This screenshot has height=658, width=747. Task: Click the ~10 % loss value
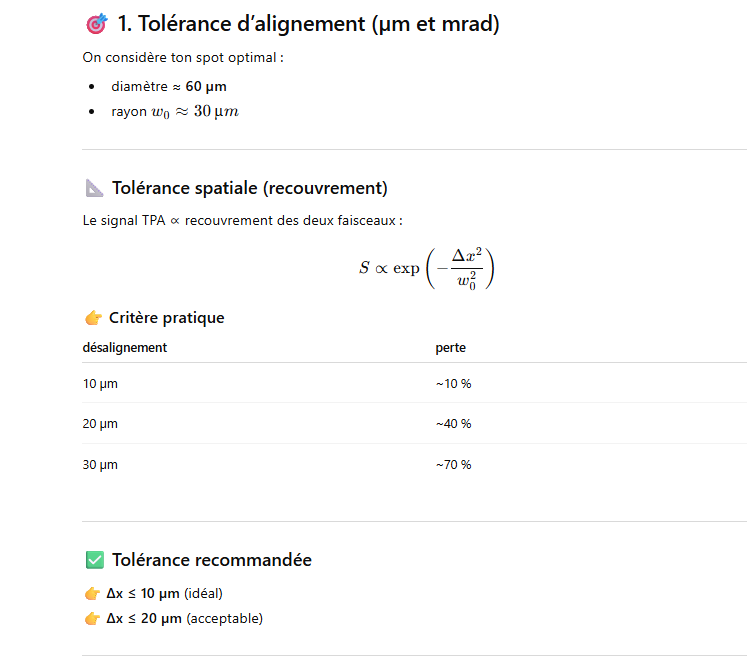[x=453, y=383]
